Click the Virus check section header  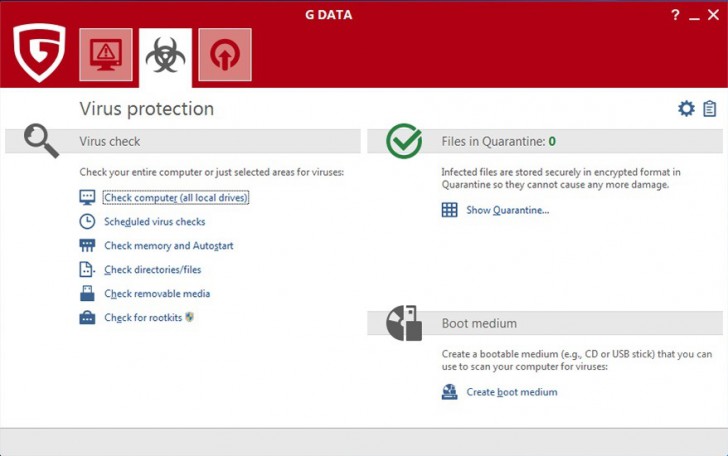[x=183, y=141]
